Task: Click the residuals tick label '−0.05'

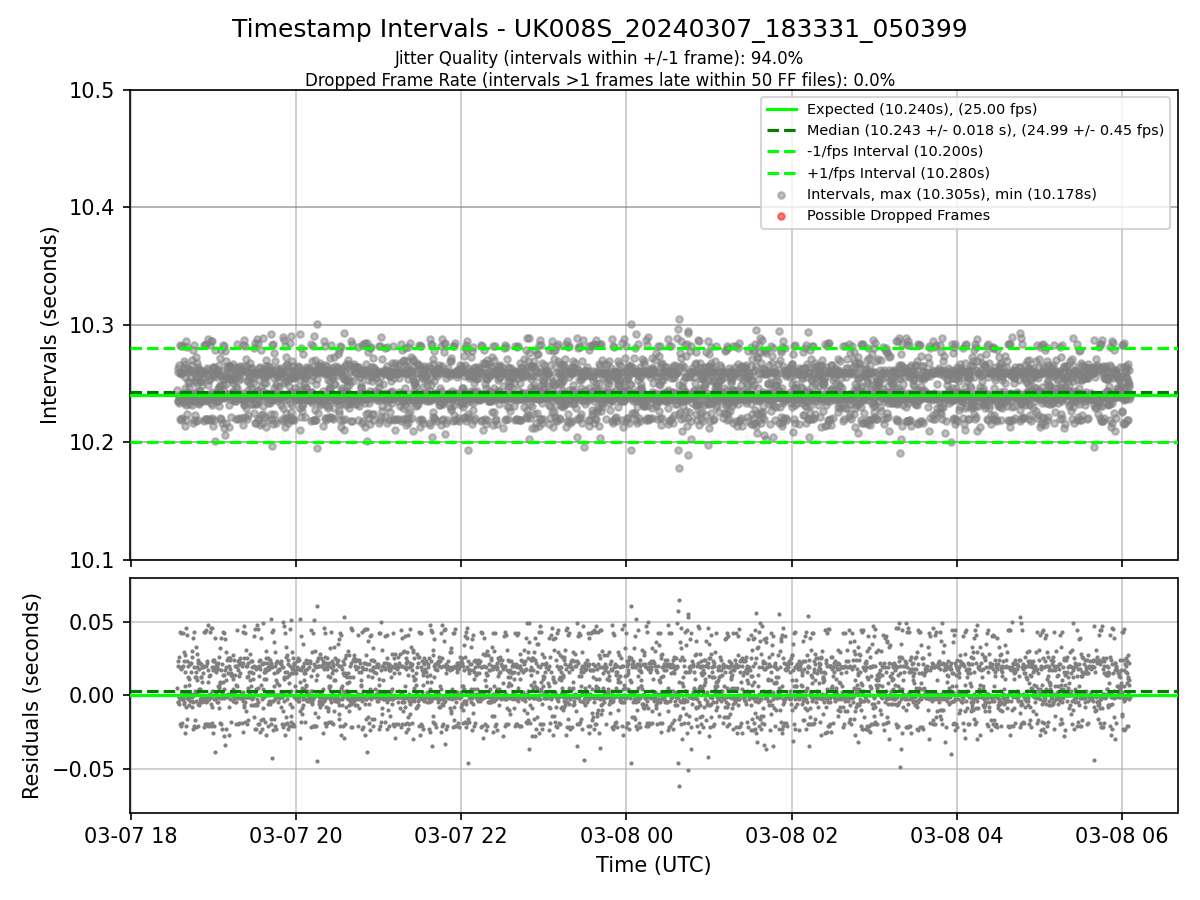Action: (86, 769)
